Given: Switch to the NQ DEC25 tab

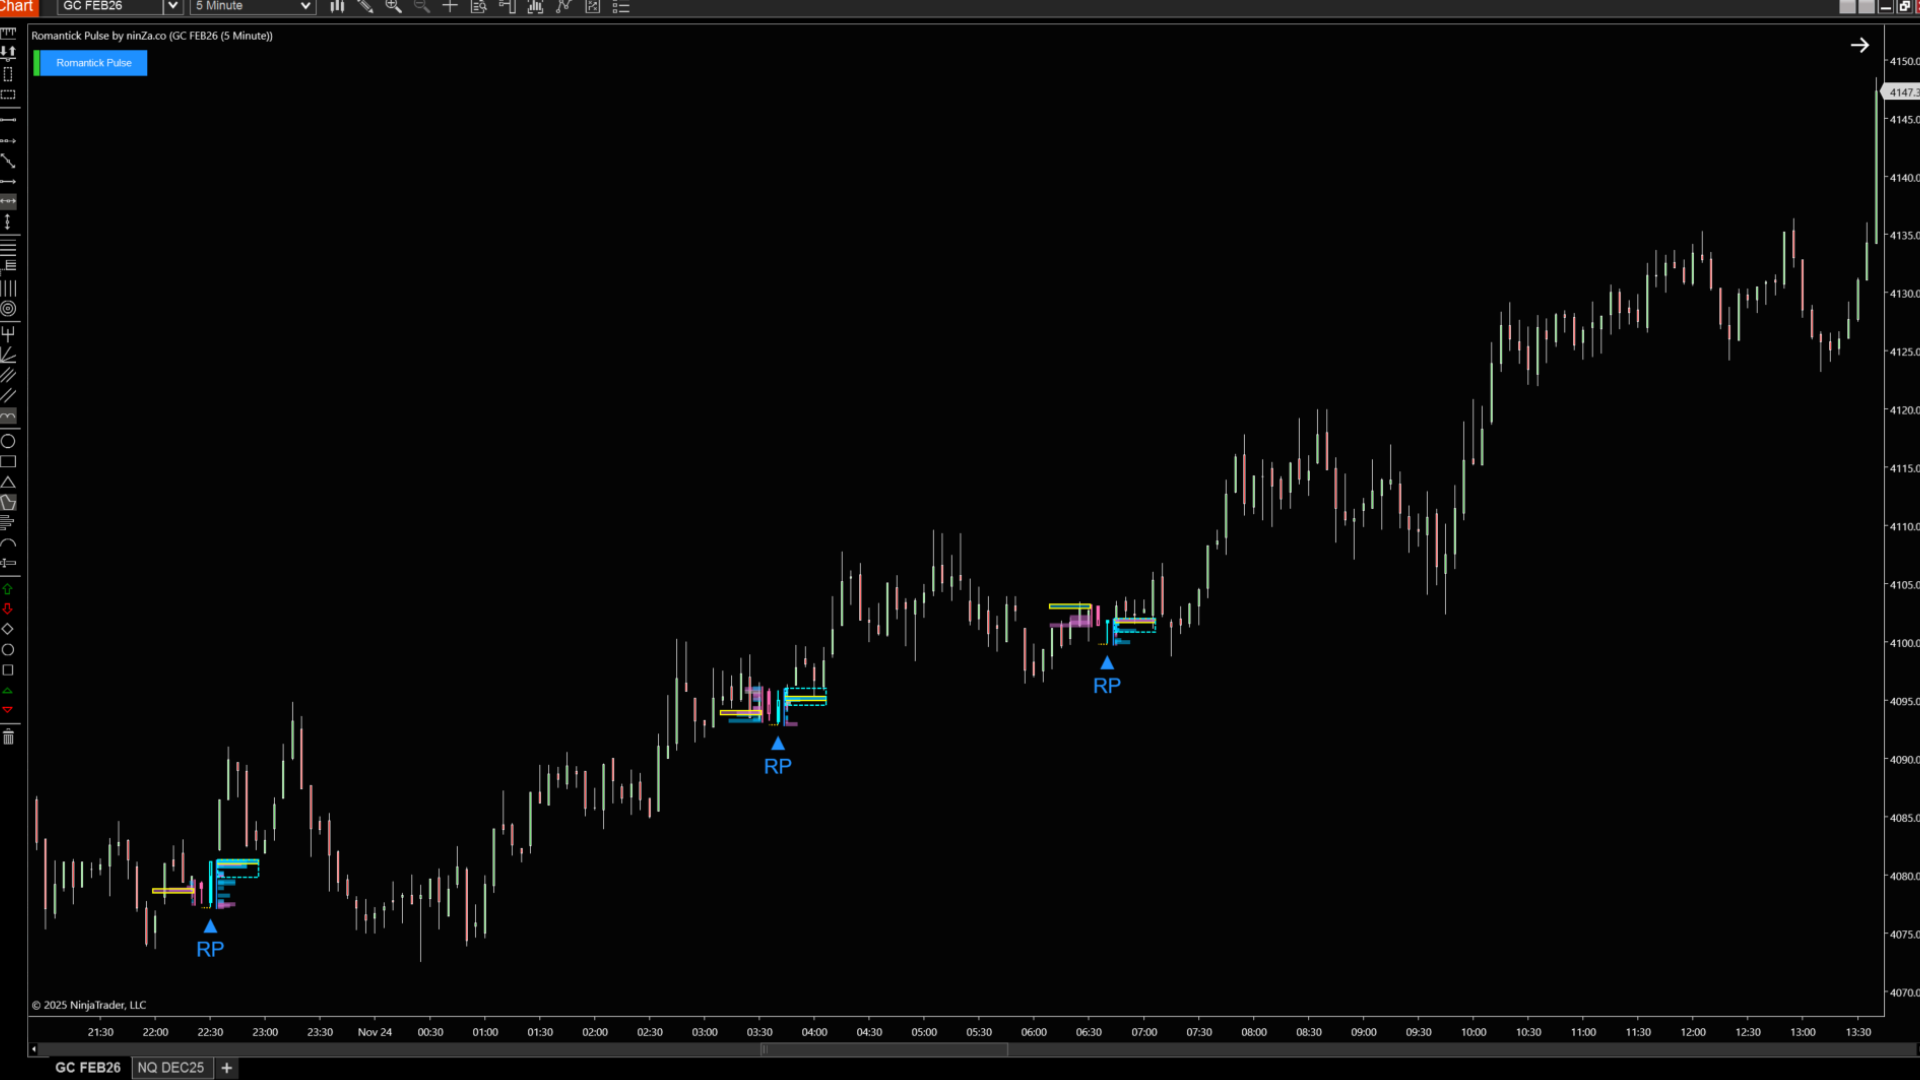Looking at the screenshot, I should pyautogui.click(x=170, y=1067).
